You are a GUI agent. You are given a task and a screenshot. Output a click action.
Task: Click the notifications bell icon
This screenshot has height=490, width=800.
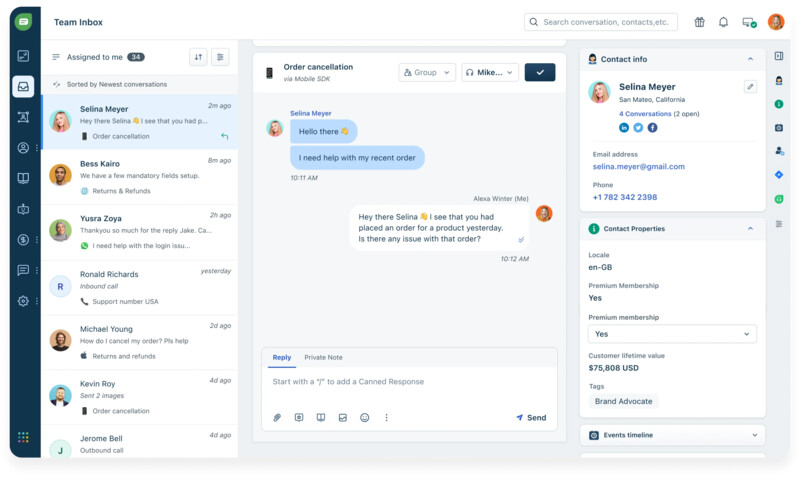pos(723,22)
